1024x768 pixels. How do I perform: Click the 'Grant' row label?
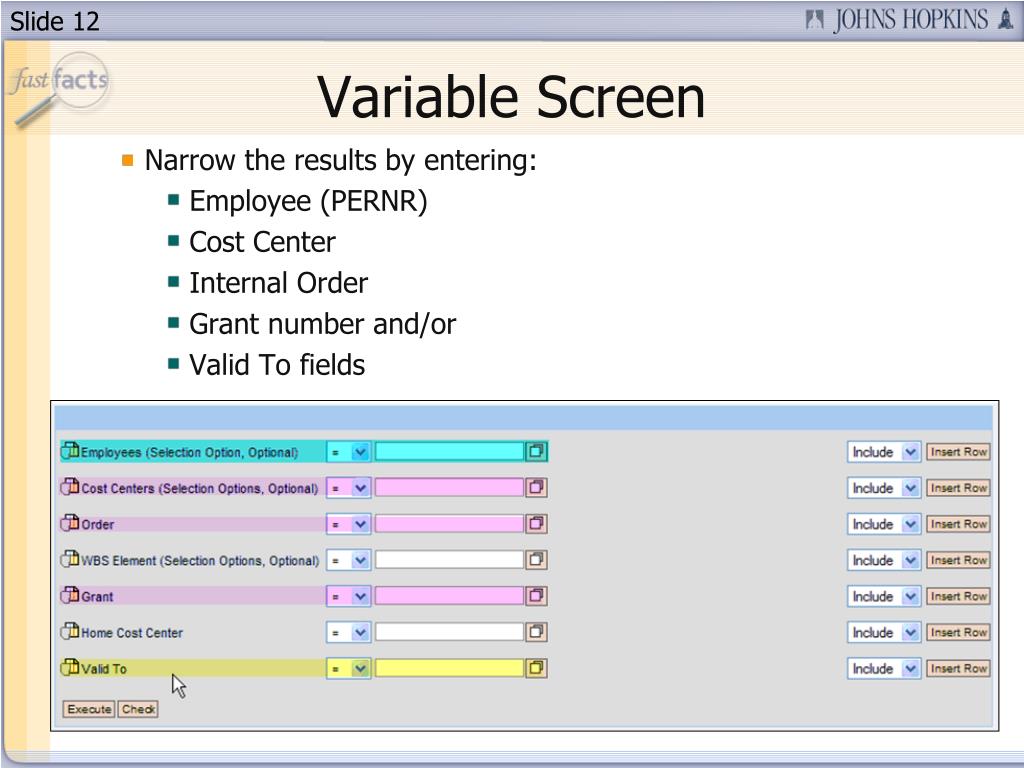pyautogui.click(x=97, y=597)
